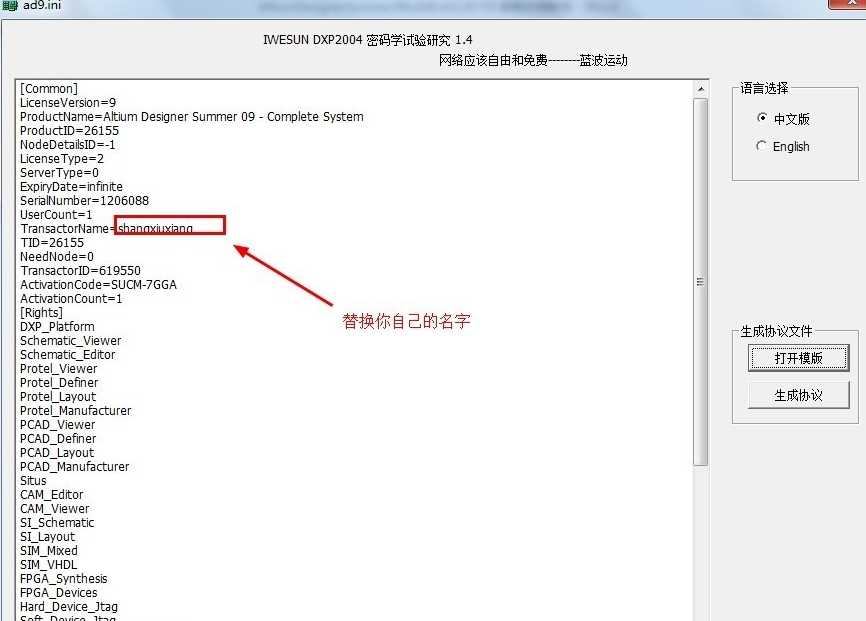Click the FPGA_Devices entry
This screenshot has height=621, width=866.
(59, 593)
